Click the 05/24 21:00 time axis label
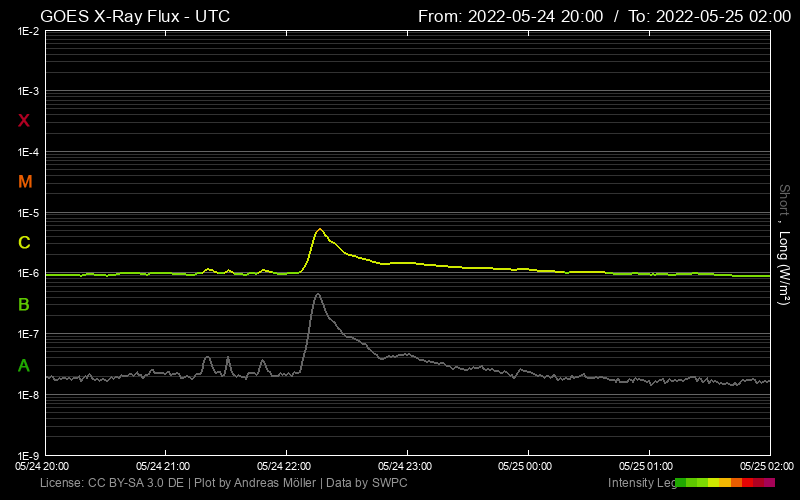The width and height of the screenshot is (800, 500). coord(163,466)
